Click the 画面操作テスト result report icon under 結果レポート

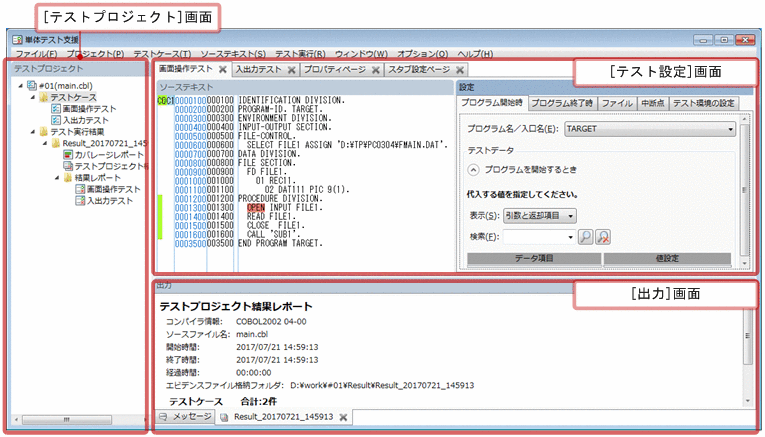coord(80,189)
